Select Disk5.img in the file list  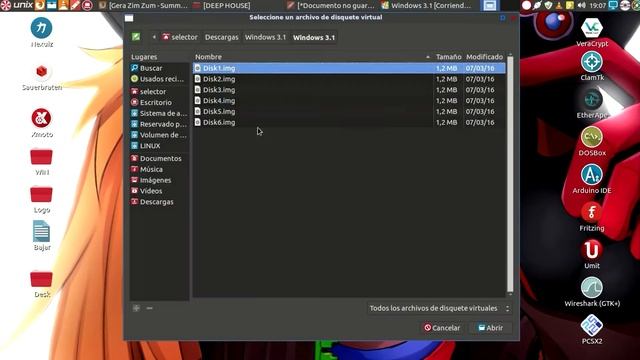coord(349,111)
